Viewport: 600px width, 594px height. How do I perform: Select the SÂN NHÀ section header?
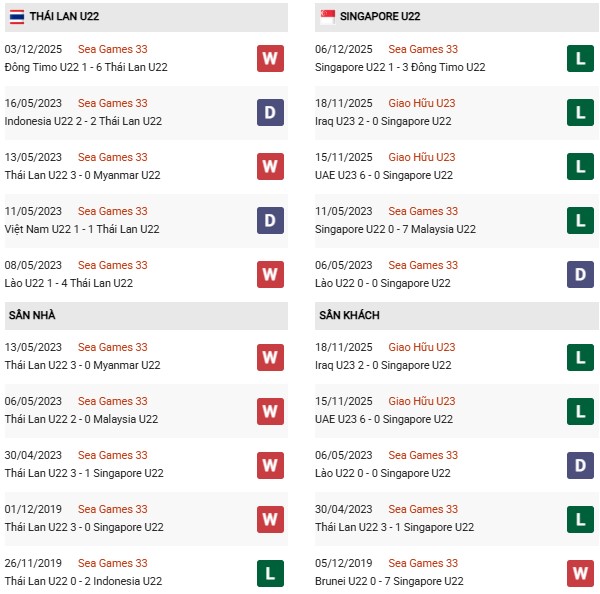tap(32, 315)
